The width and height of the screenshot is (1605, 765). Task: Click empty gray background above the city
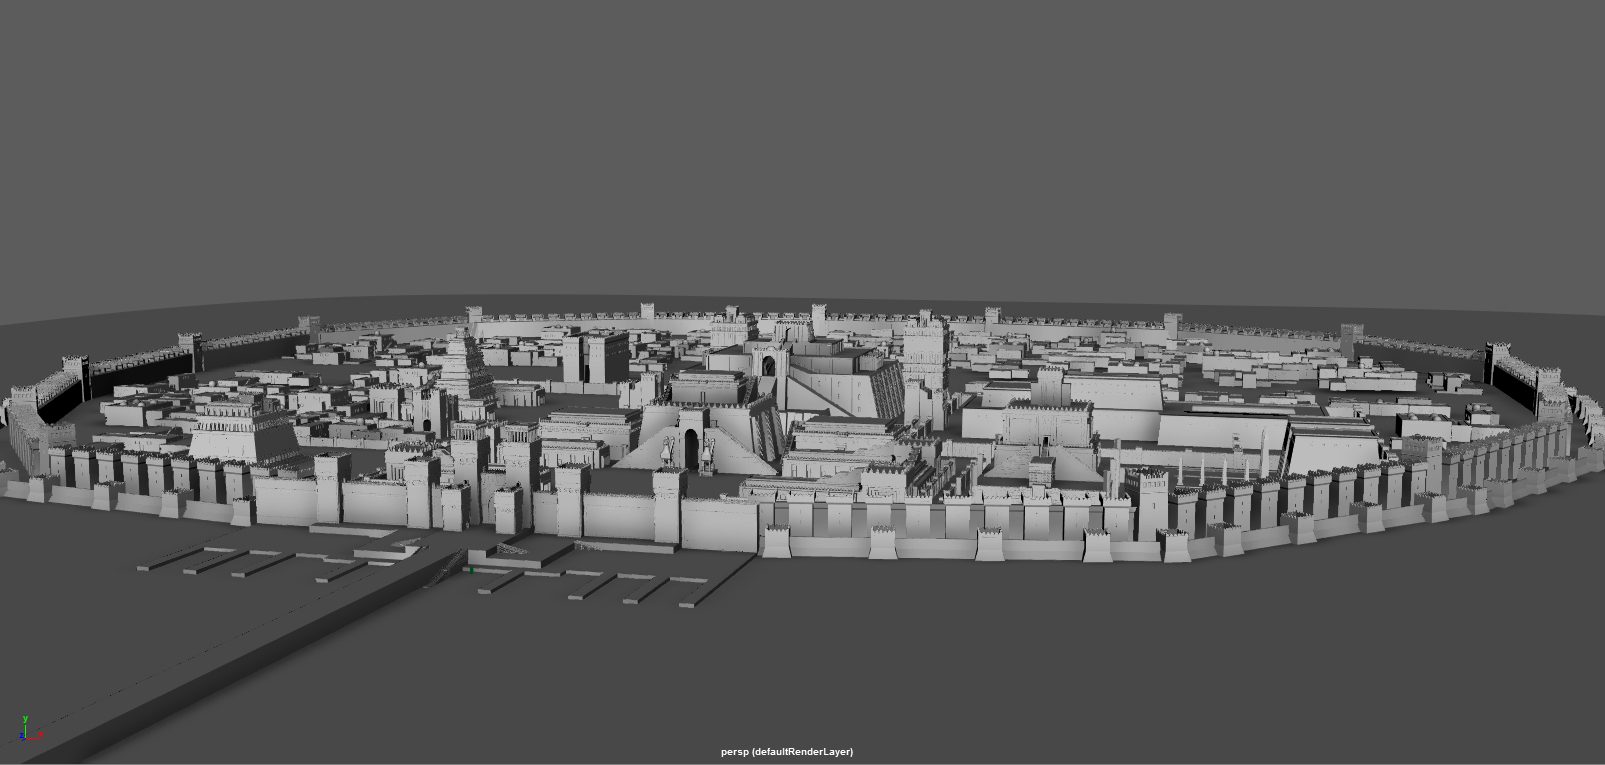click(800, 150)
